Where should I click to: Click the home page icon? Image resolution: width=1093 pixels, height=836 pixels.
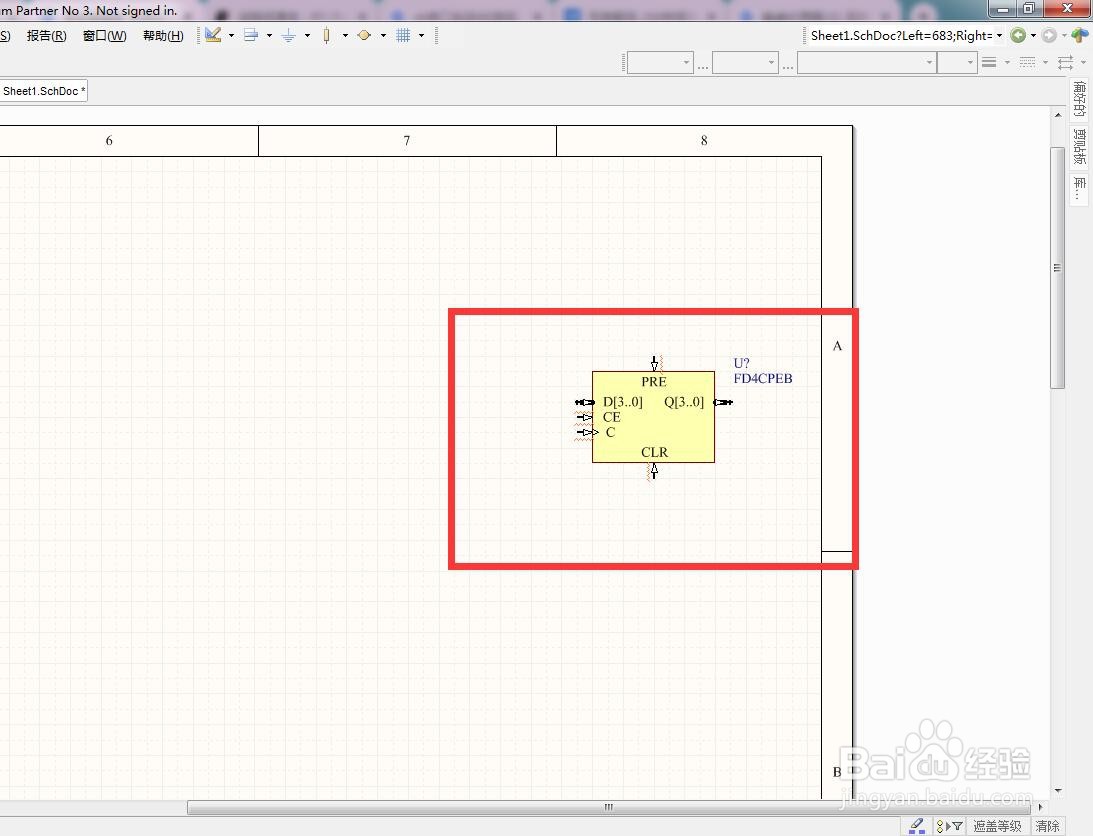1080,35
